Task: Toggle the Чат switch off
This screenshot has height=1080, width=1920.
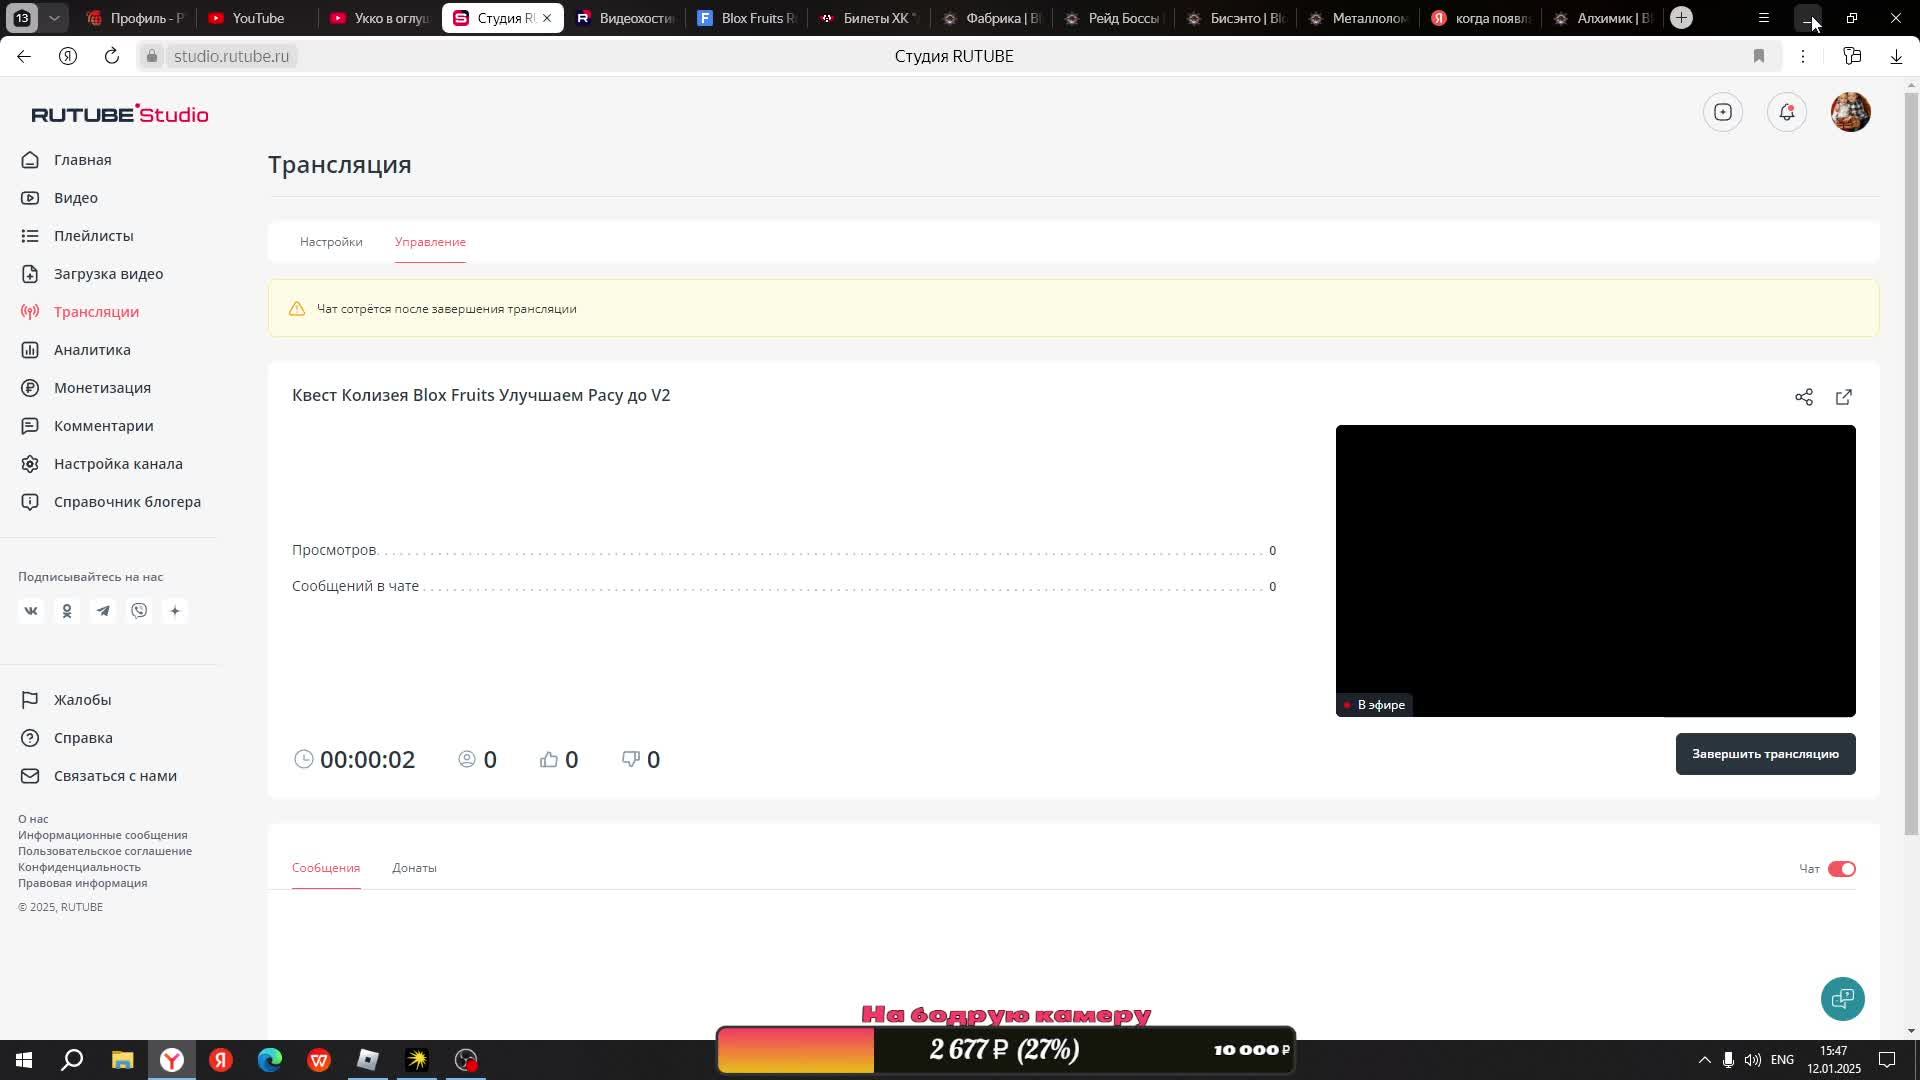Action: (x=1841, y=869)
